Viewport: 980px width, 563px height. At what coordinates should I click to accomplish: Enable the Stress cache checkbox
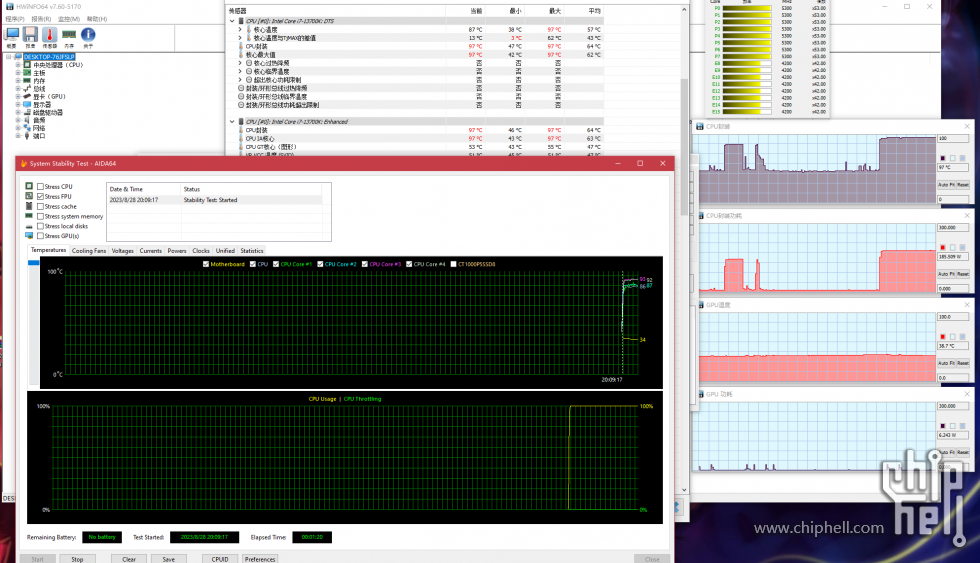point(40,206)
